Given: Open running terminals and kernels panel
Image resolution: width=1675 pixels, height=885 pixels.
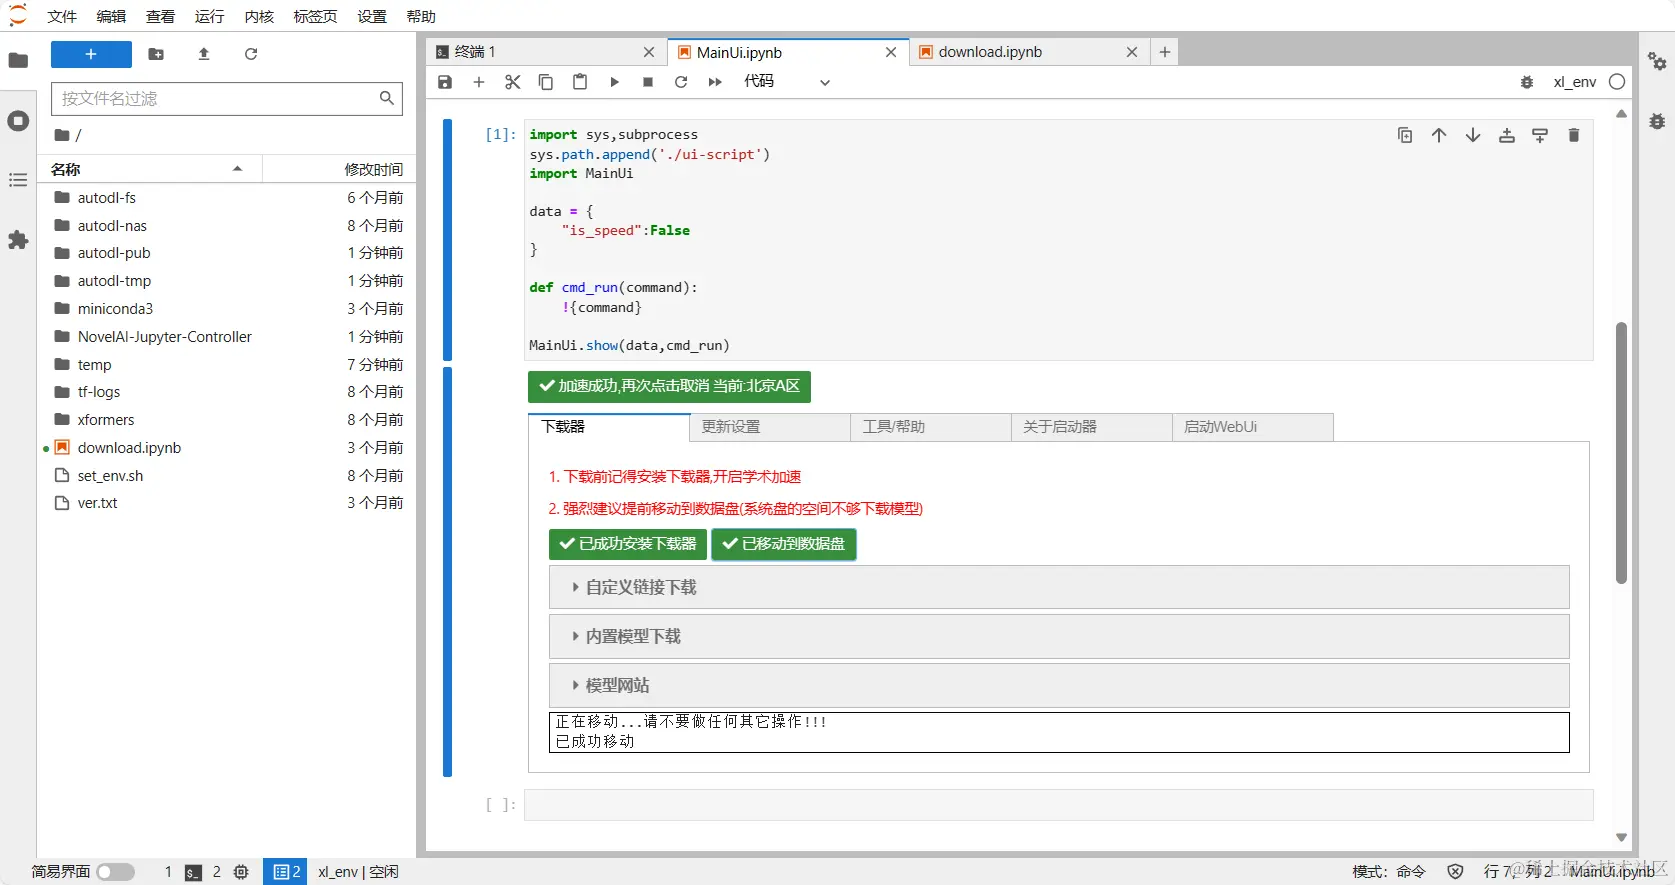Looking at the screenshot, I should (18, 121).
